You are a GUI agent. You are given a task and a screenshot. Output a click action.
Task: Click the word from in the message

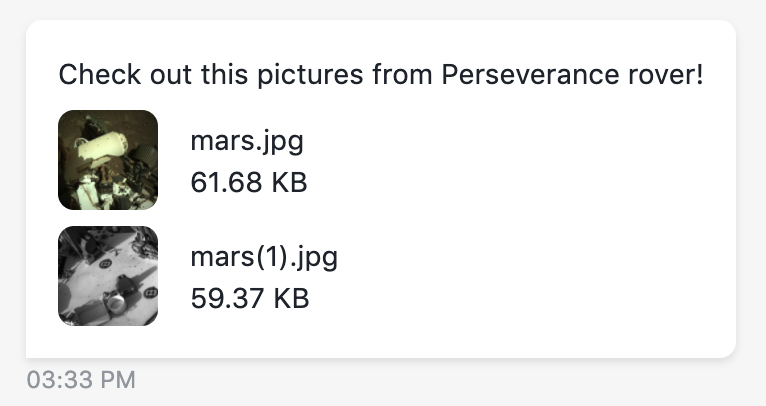pos(403,75)
